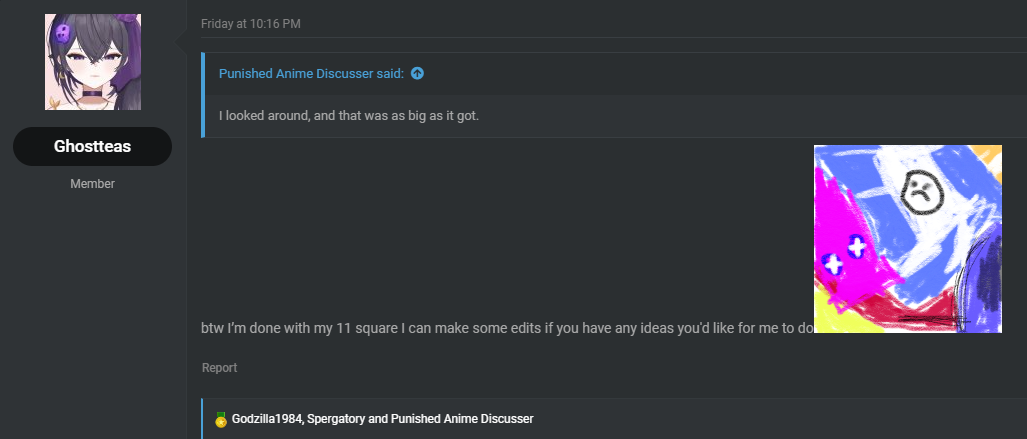Click the gold medal reaction icon
This screenshot has width=1027, height=439.
tap(221, 419)
